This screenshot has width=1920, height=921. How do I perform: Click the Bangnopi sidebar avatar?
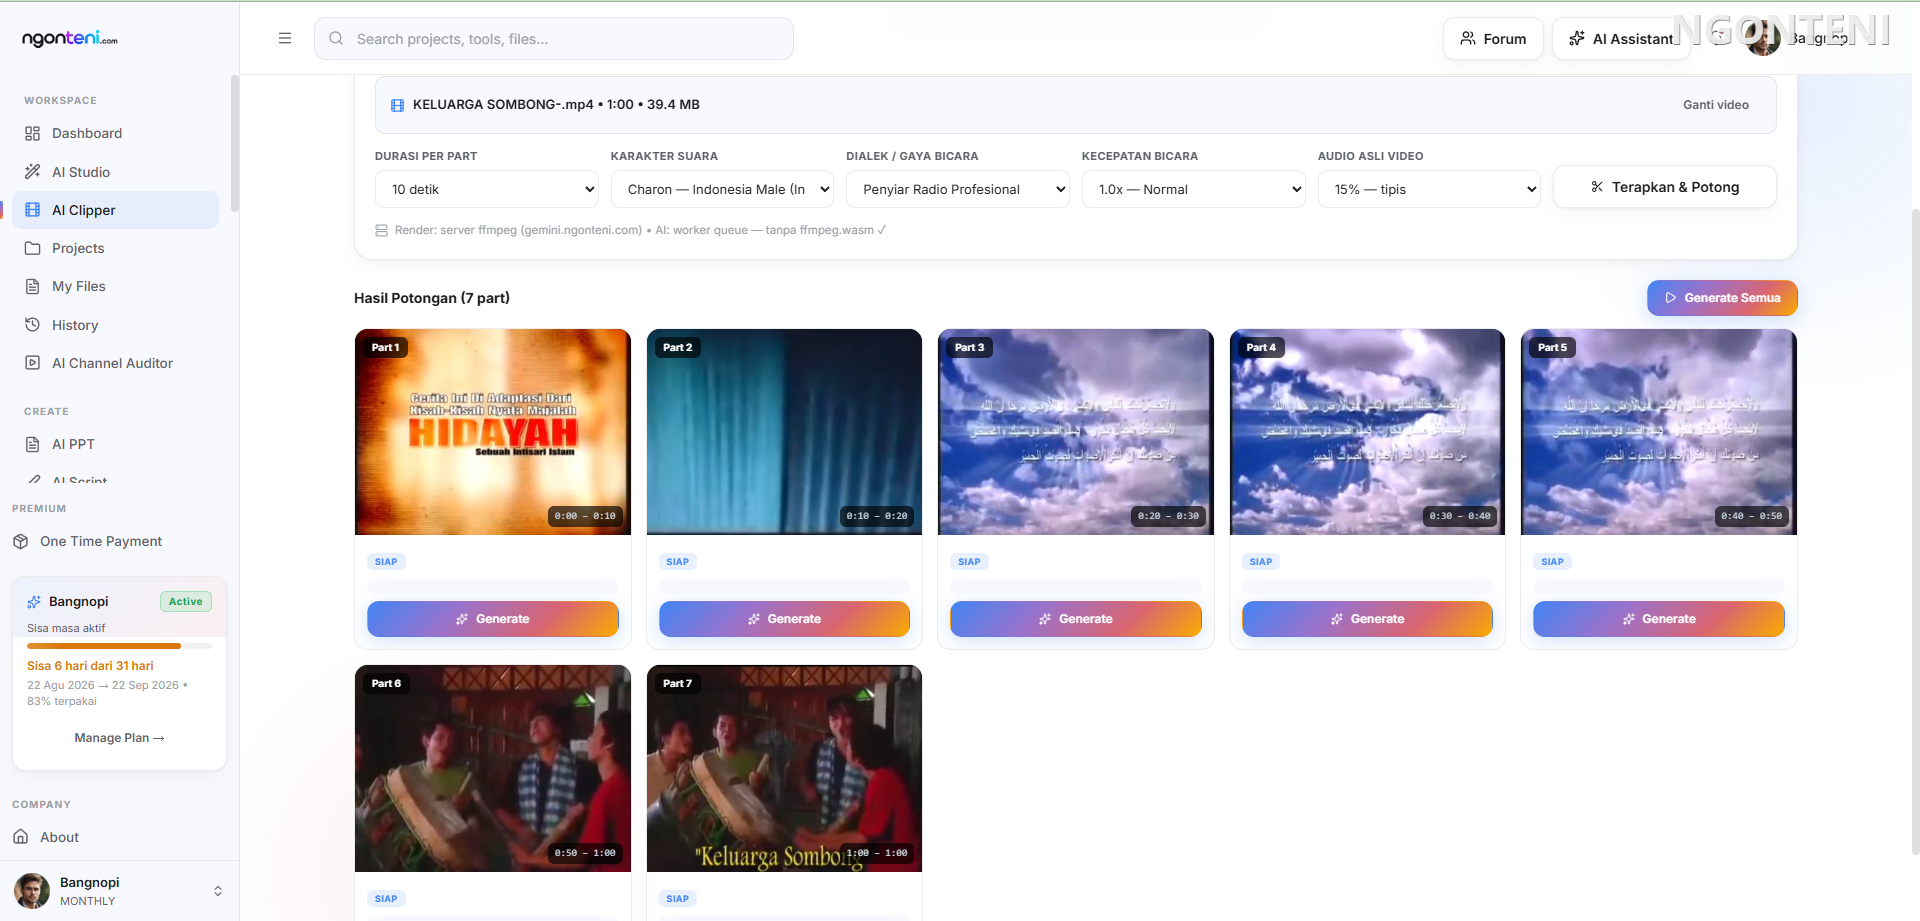click(32, 891)
